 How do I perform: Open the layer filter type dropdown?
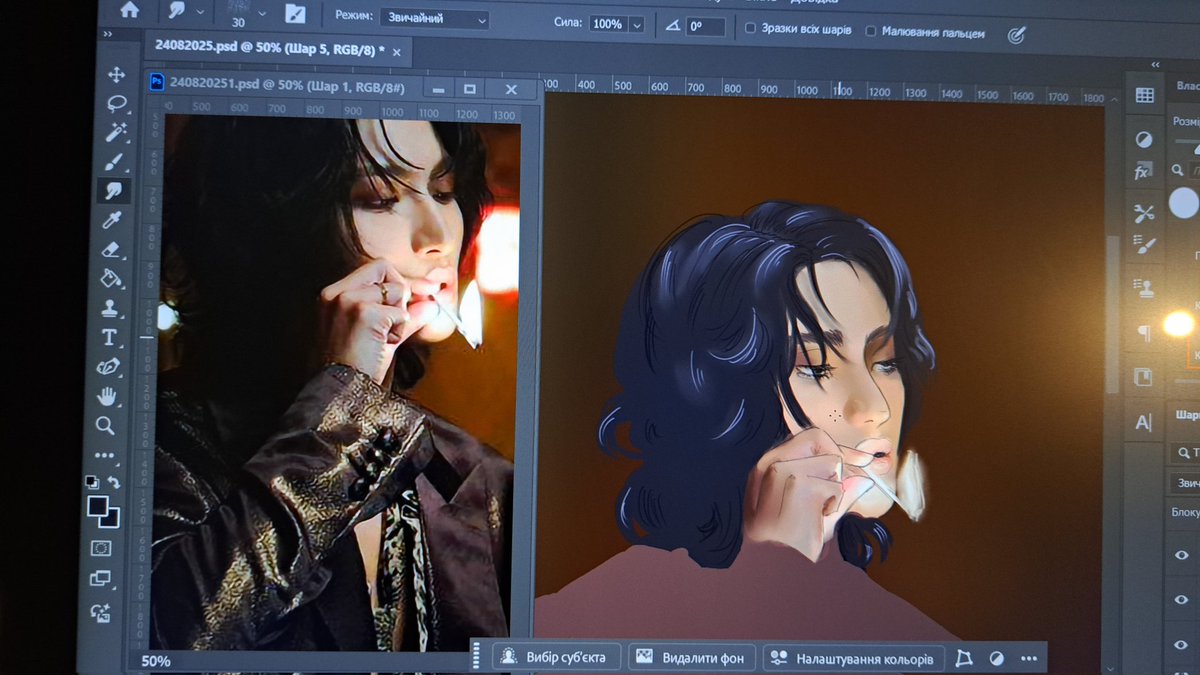pyautogui.click(x=1185, y=452)
